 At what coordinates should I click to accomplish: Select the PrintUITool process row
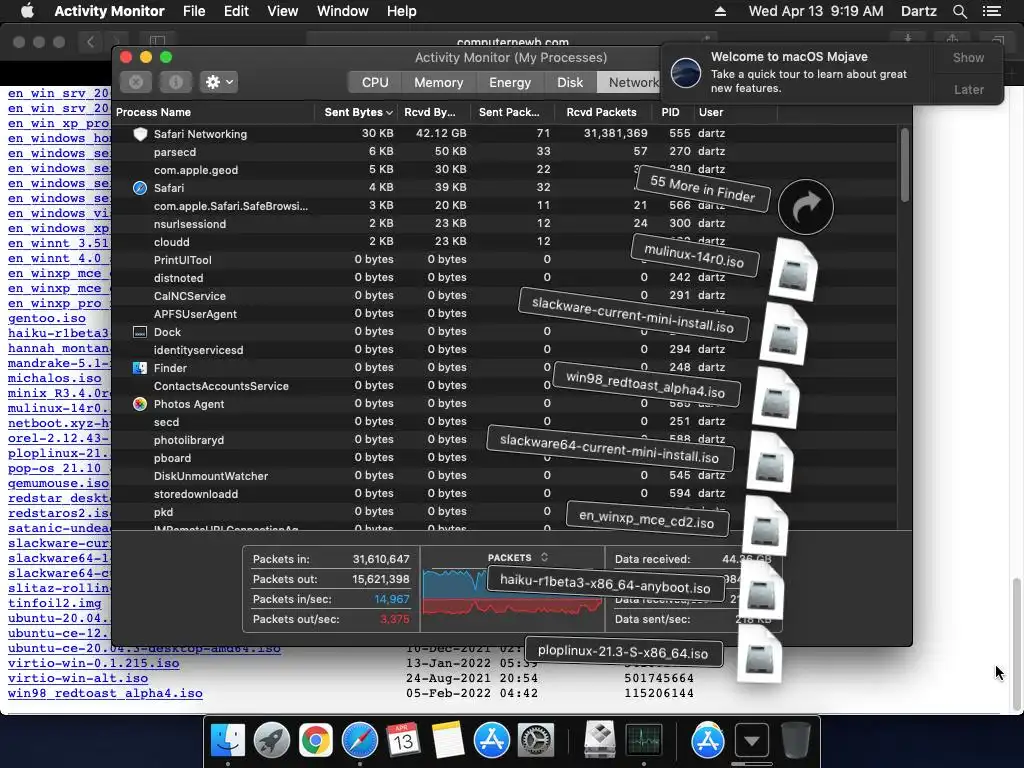pyautogui.click(x=505, y=259)
